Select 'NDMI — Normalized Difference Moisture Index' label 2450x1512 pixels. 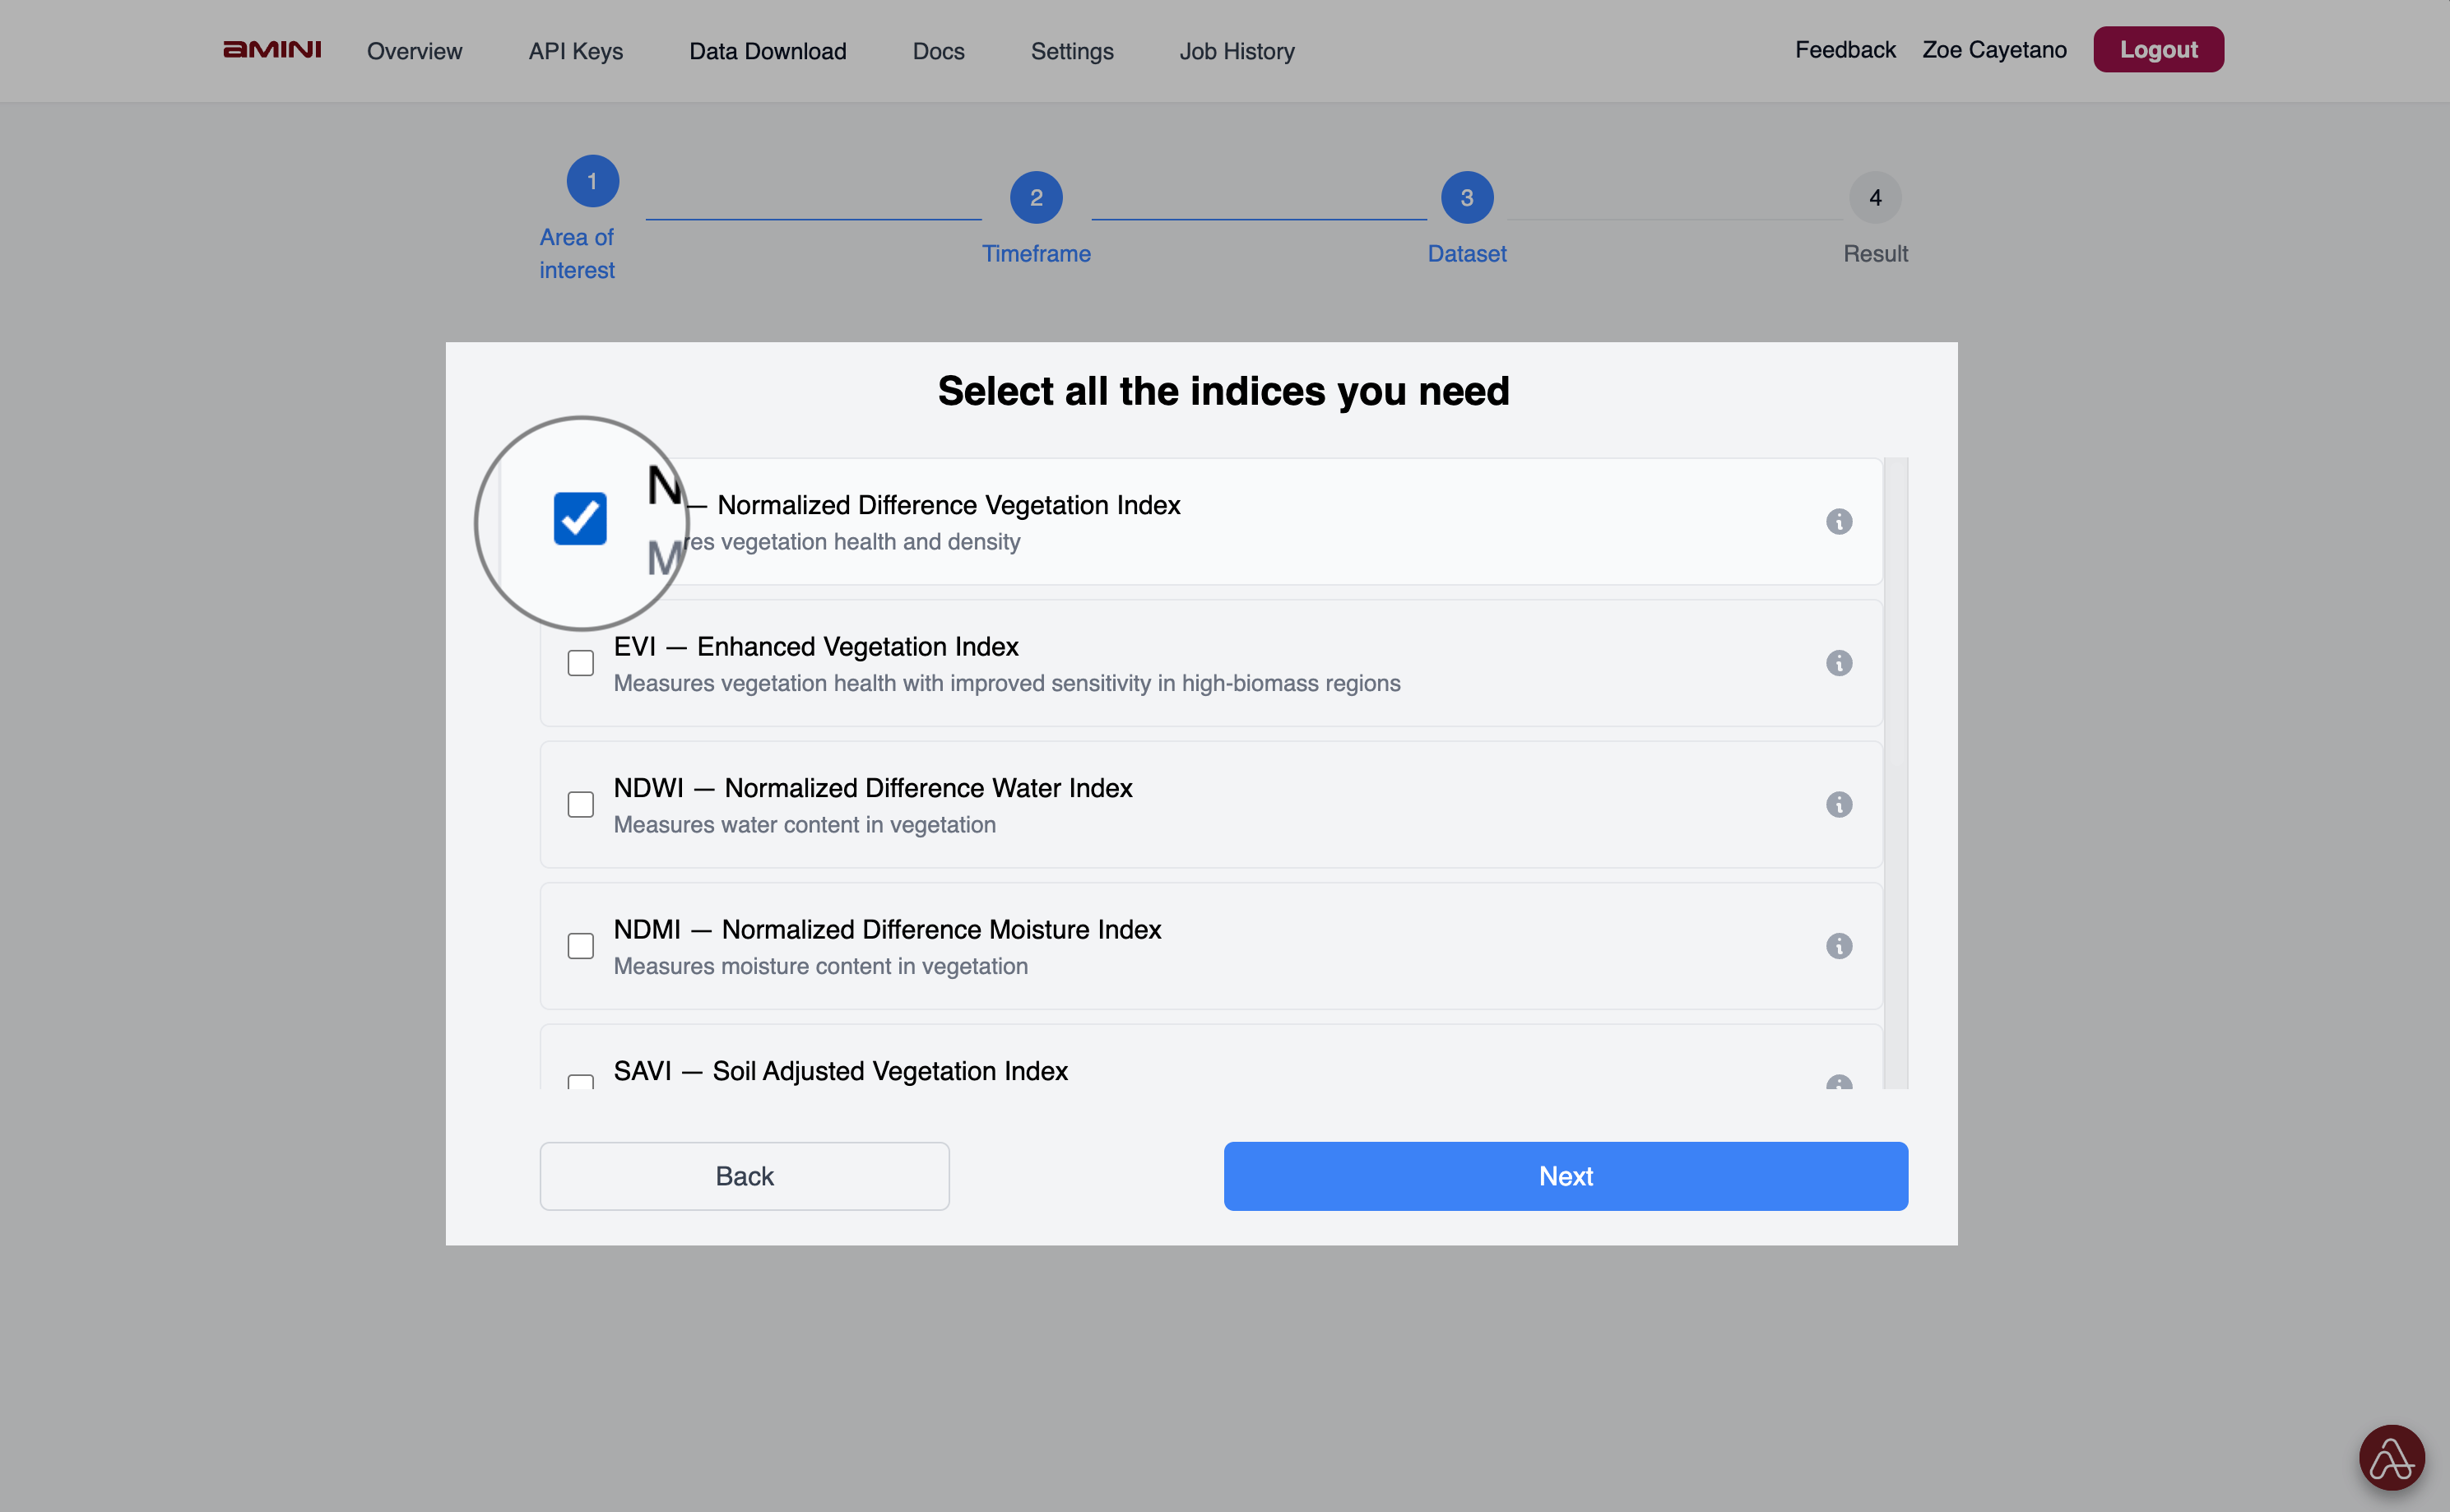pyautogui.click(x=887, y=930)
